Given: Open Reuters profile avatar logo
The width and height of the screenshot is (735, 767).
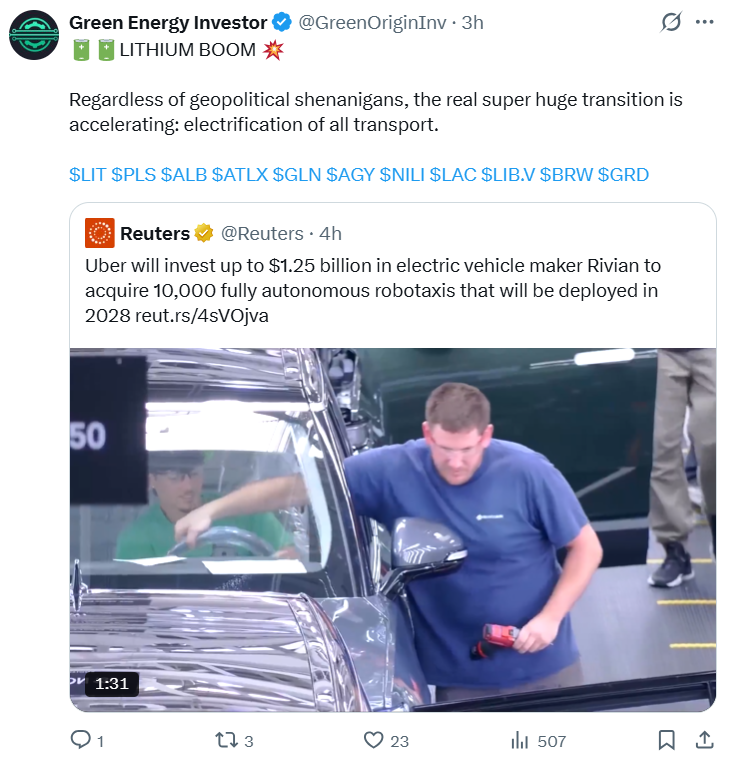Looking at the screenshot, I should [x=100, y=233].
